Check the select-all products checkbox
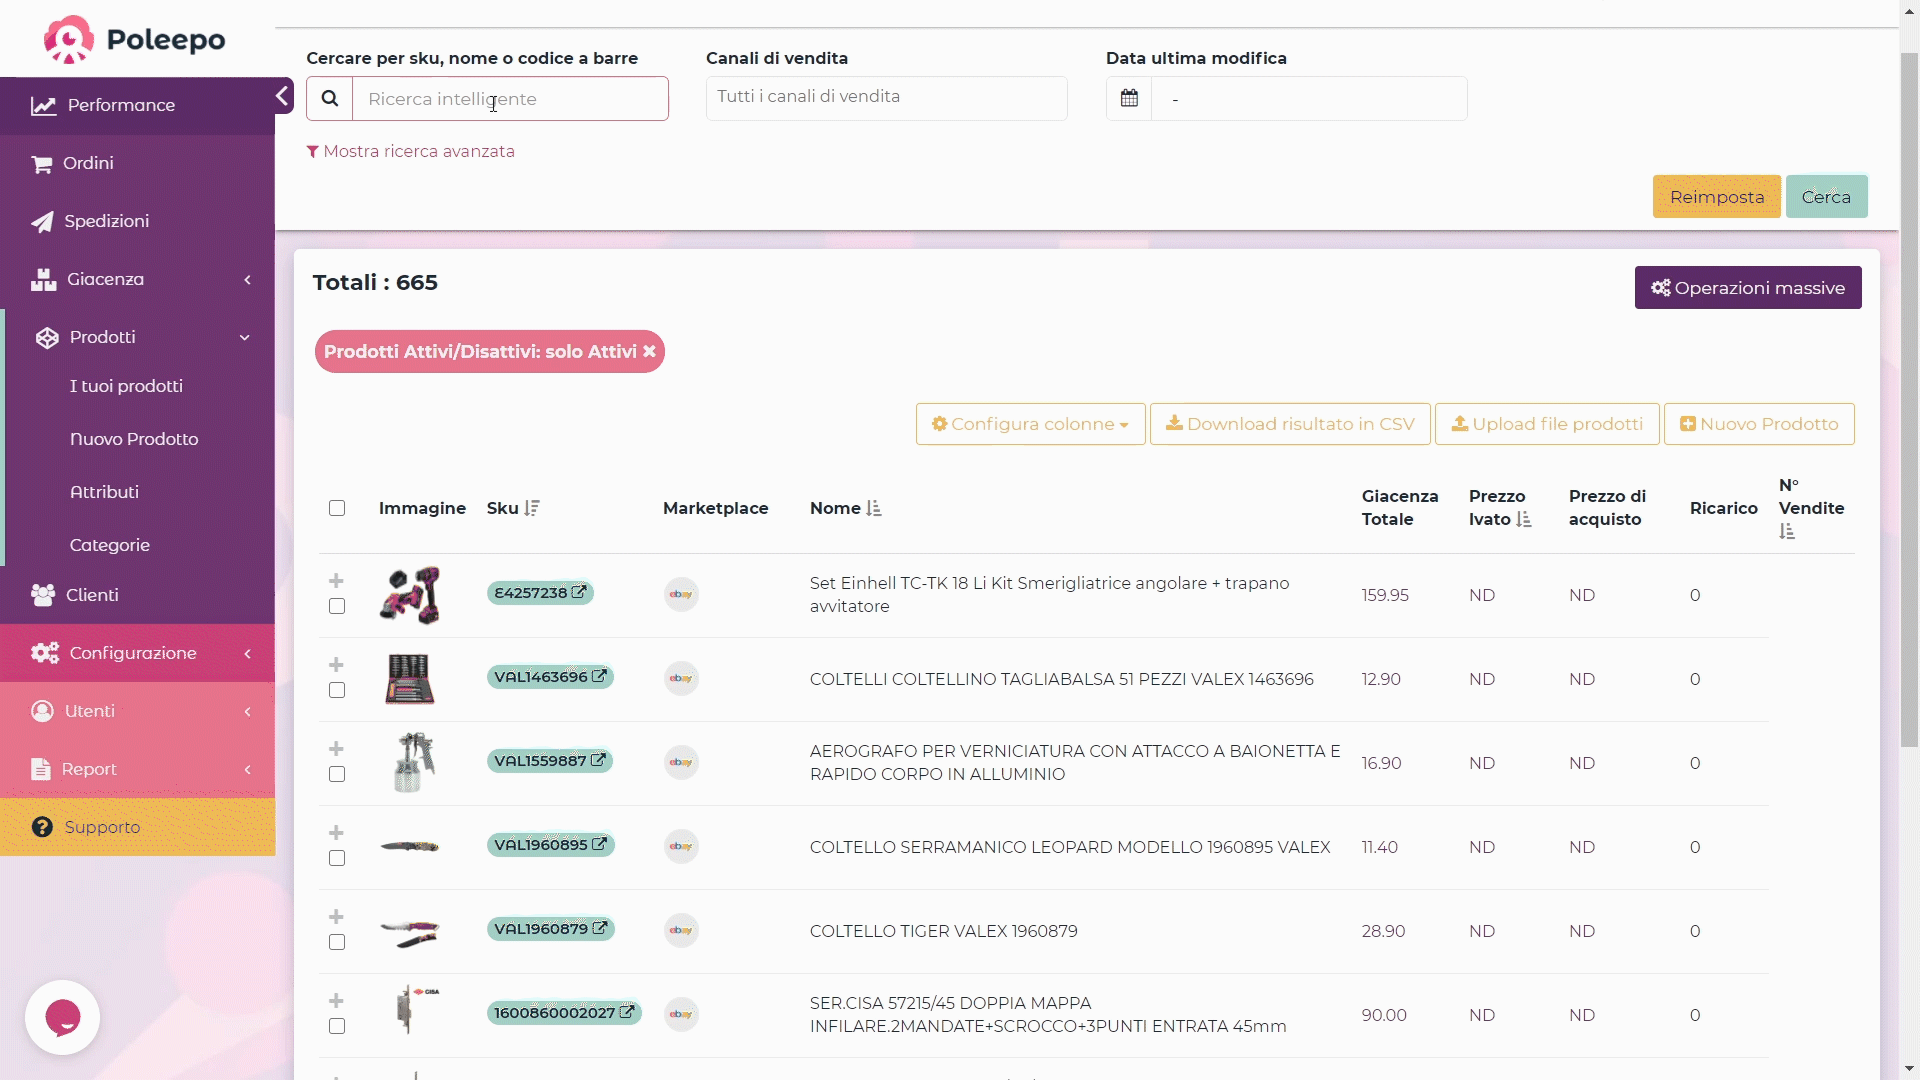 point(337,508)
